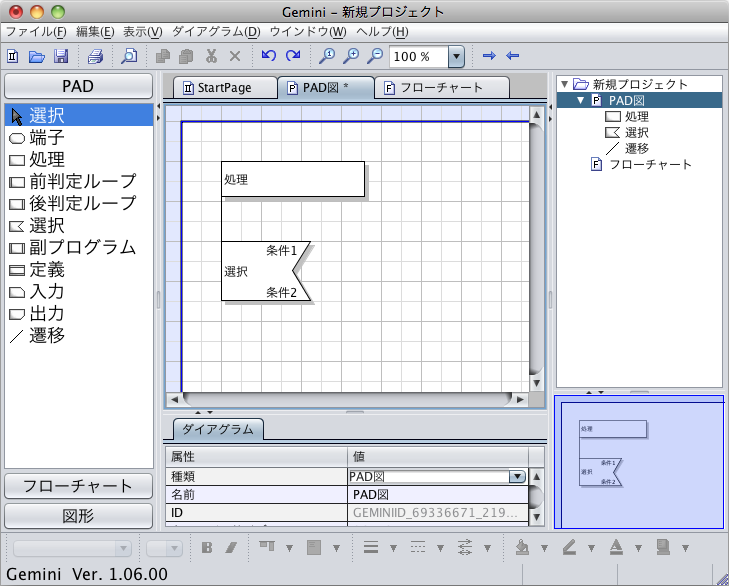
Task: Open the ヘルプ menu
Action: [x=382, y=32]
